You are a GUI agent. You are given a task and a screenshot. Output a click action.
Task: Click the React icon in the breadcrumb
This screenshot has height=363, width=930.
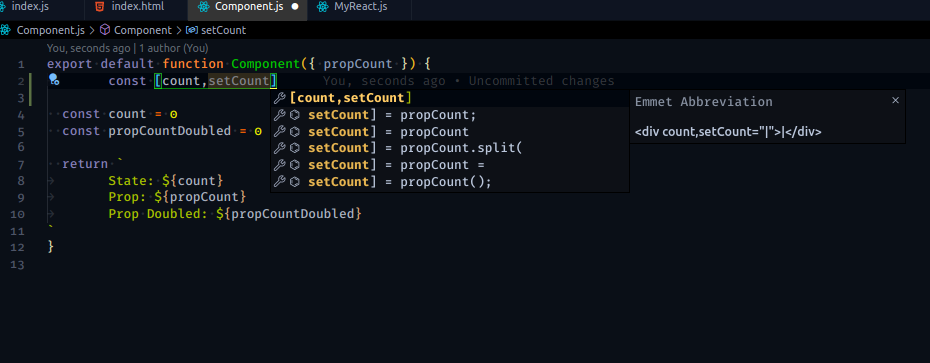[x=6, y=30]
